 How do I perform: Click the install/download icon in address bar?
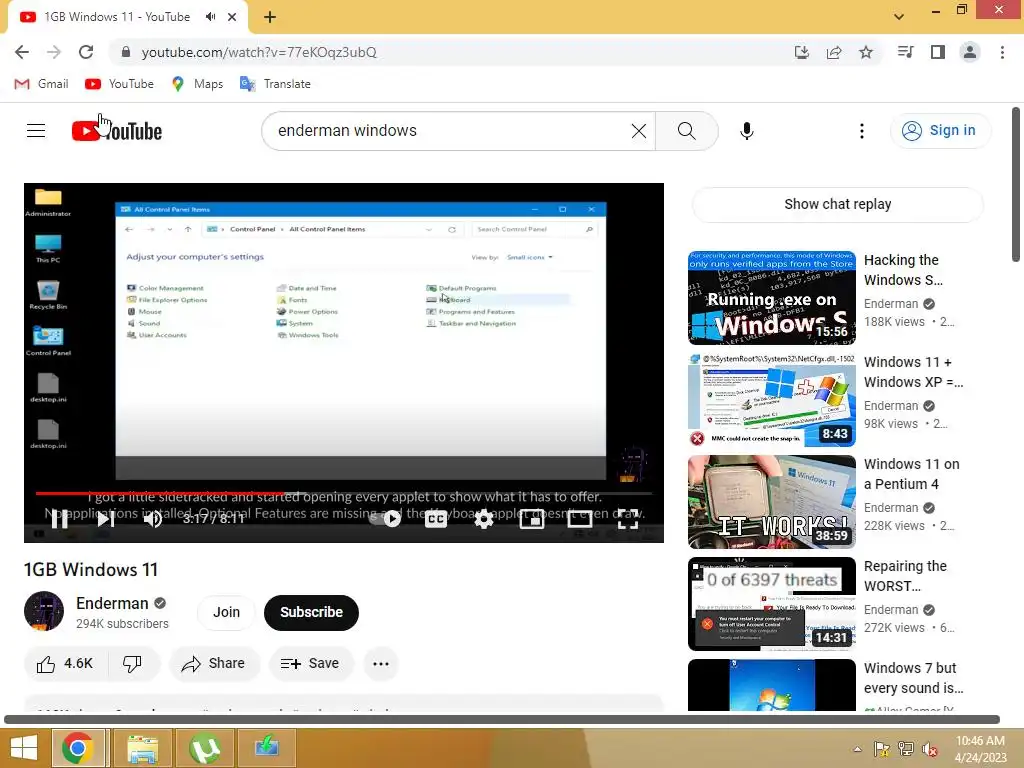(802, 52)
